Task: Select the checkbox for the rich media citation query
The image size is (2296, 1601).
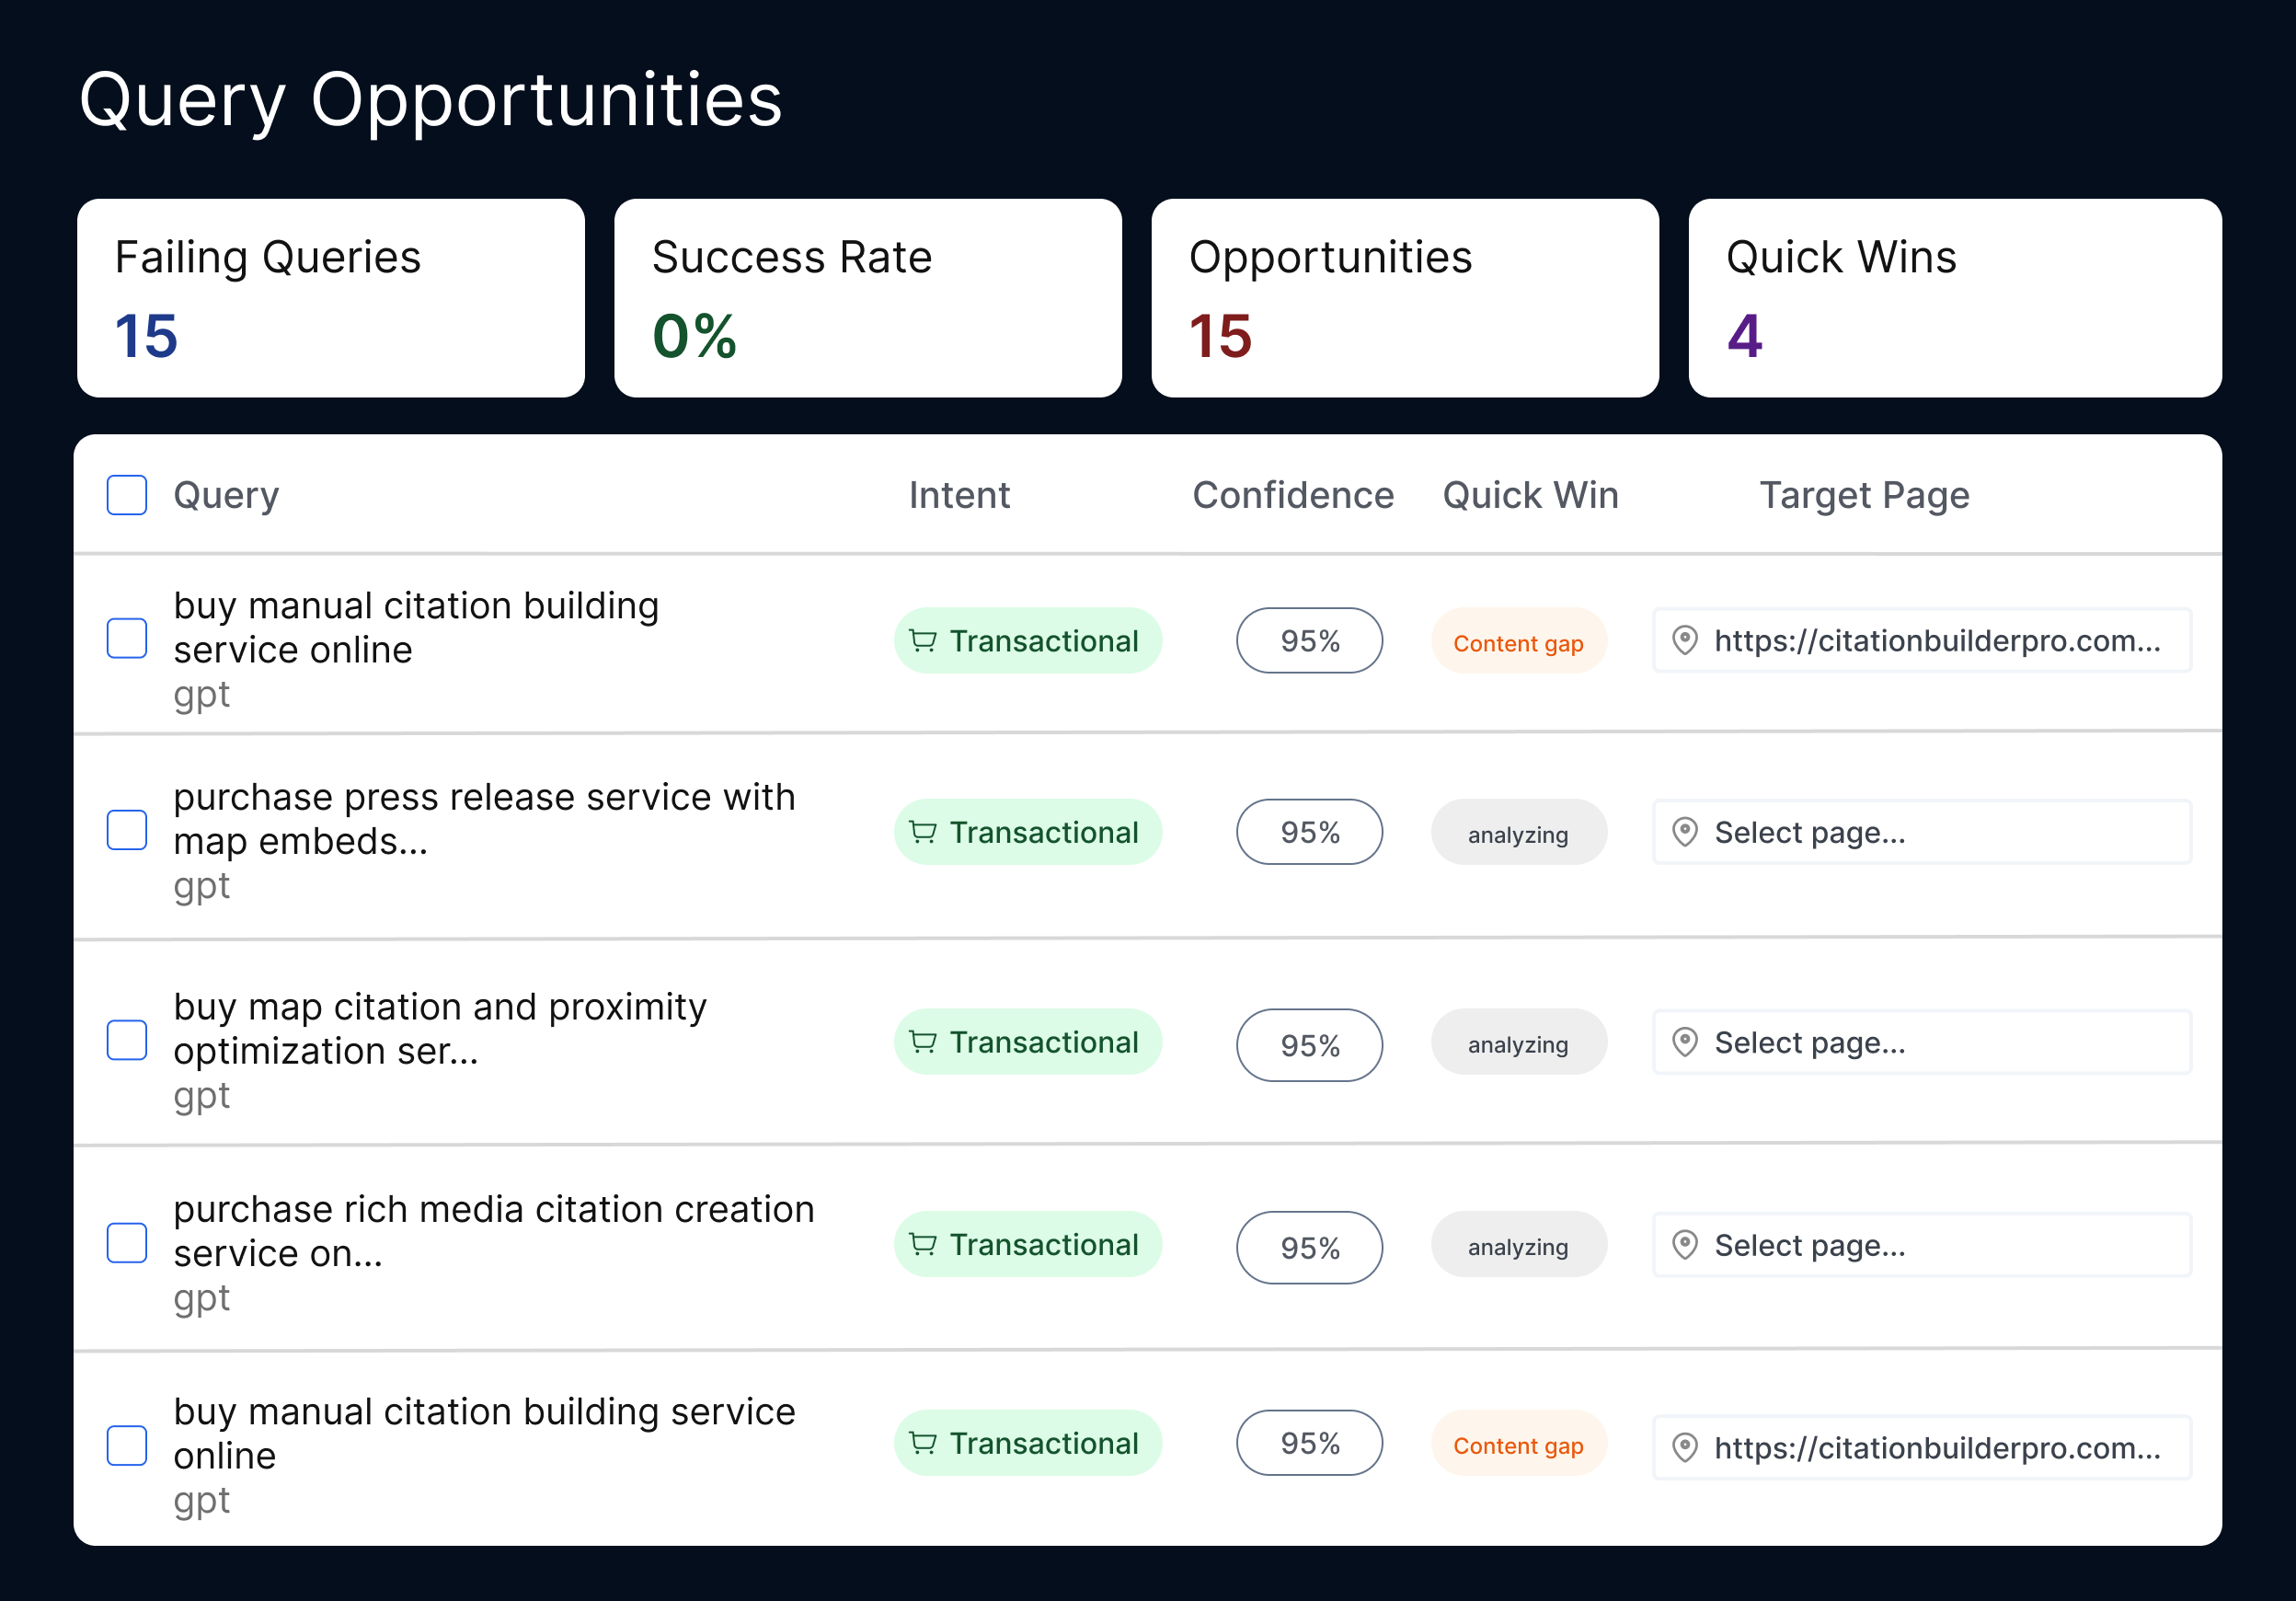Action: tap(127, 1243)
